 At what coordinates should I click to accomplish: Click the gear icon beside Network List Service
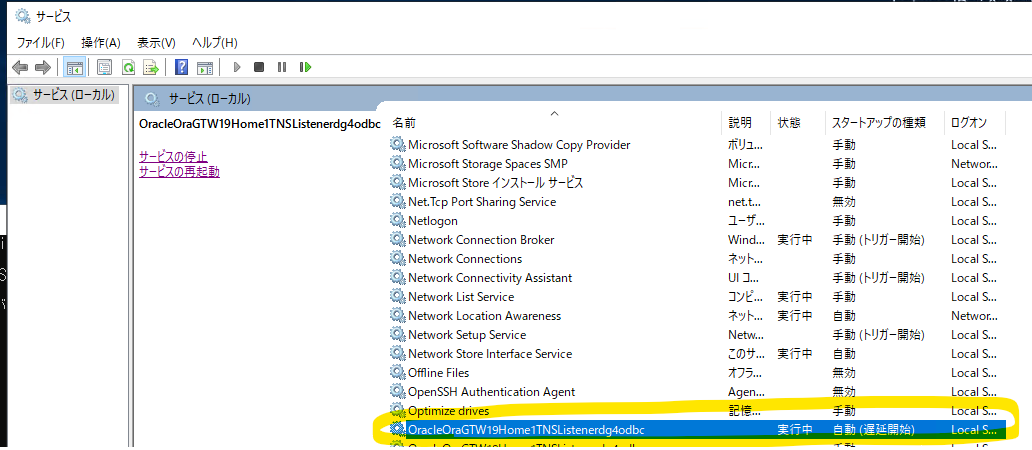[398, 297]
